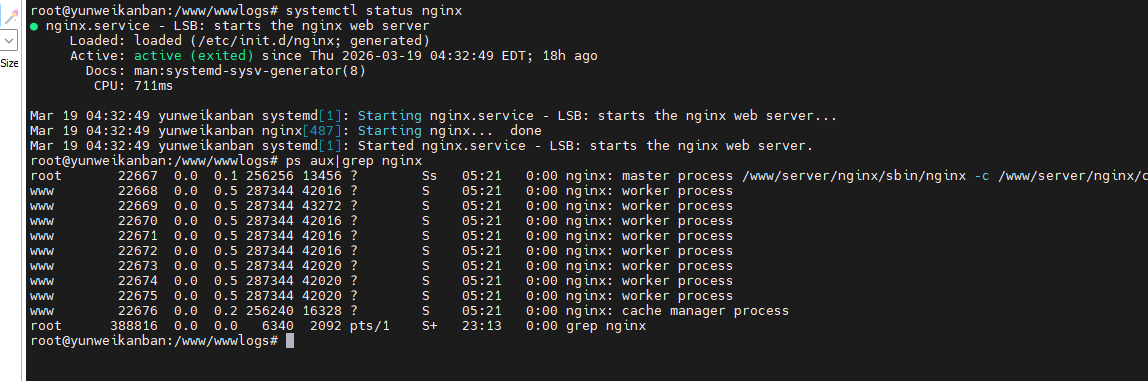Click the CPU value '711ms'
The height and width of the screenshot is (381, 1148).
154,86
